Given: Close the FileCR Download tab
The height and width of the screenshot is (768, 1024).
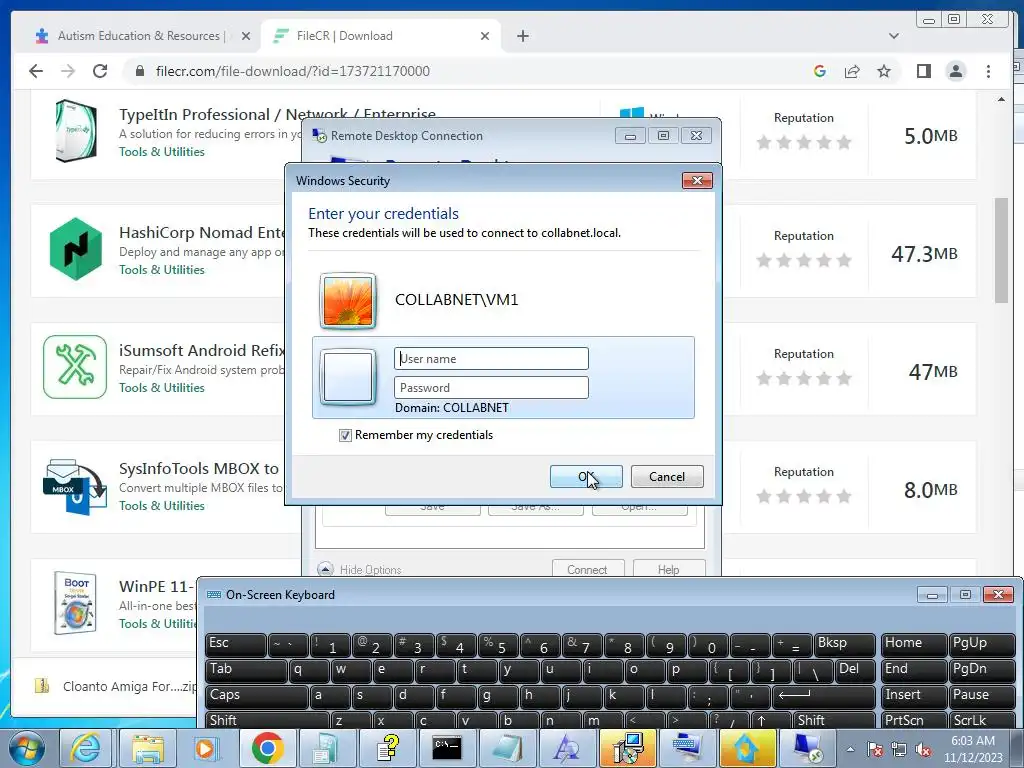Looking at the screenshot, I should pos(485,36).
